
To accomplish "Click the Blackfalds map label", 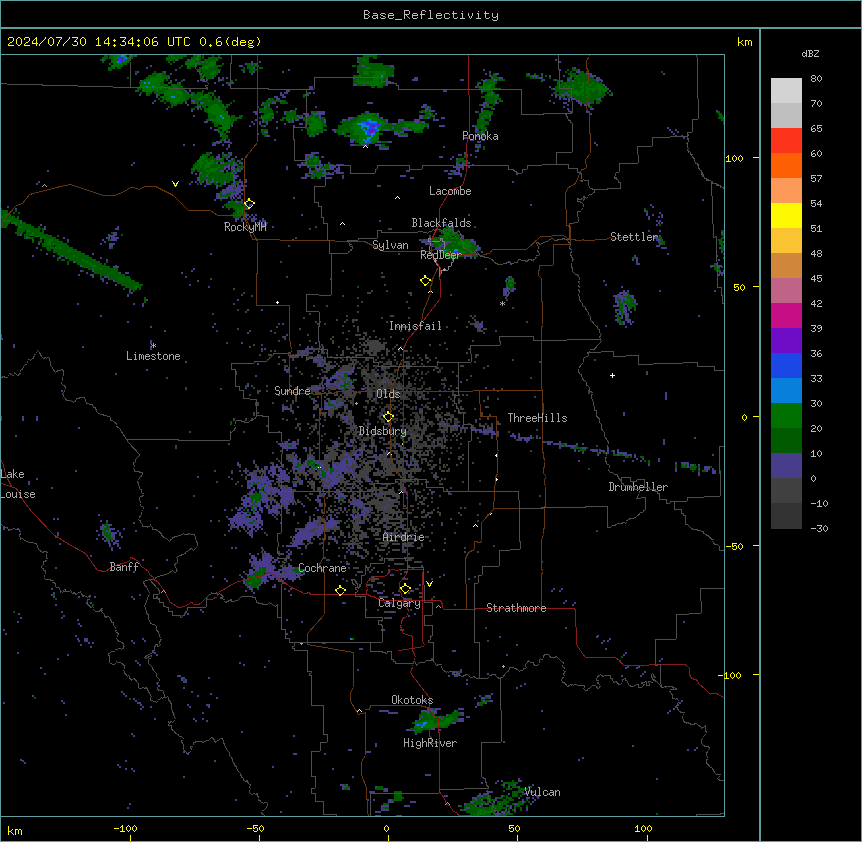I will [441, 223].
